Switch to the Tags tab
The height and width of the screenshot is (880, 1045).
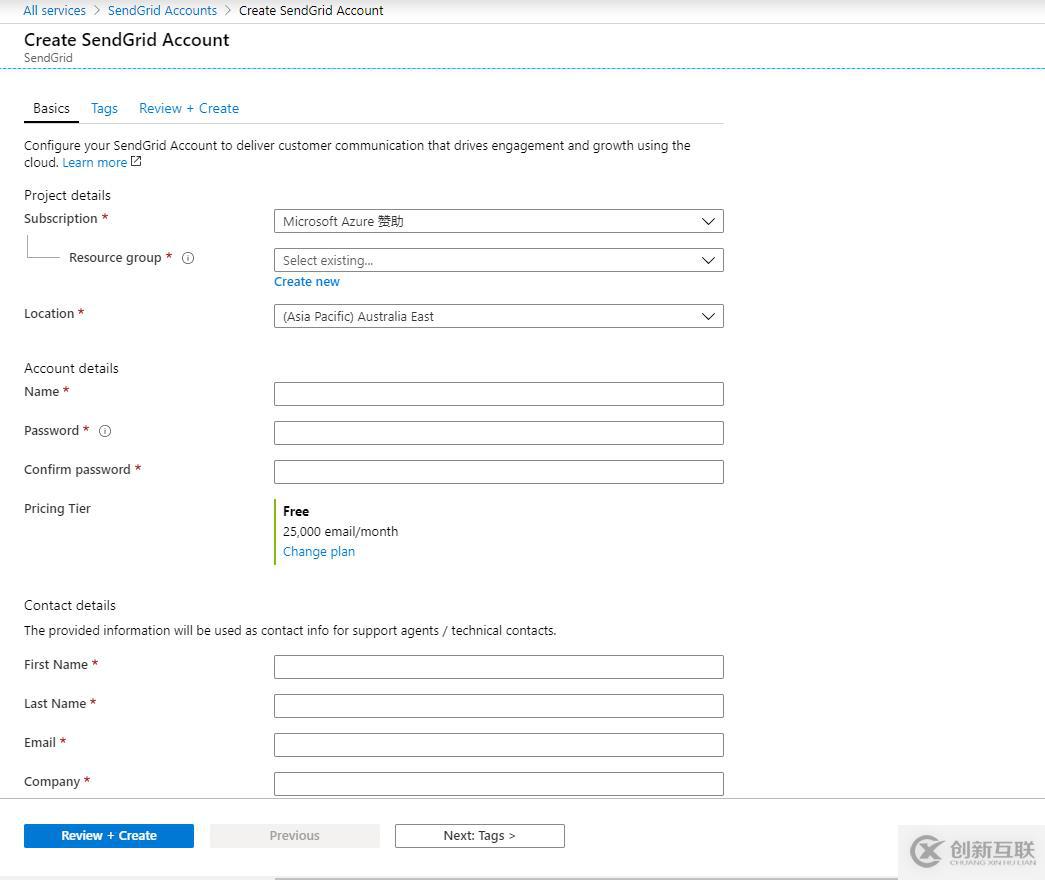[104, 108]
